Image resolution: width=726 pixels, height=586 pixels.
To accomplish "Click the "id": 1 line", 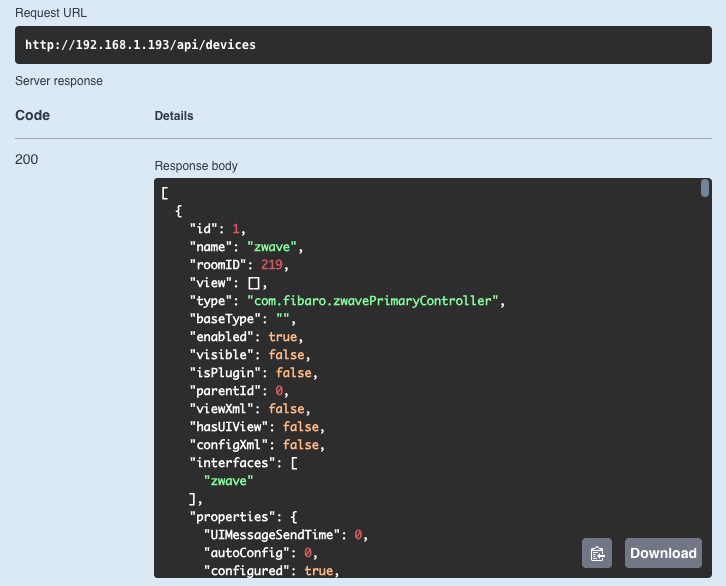I will coord(218,229).
